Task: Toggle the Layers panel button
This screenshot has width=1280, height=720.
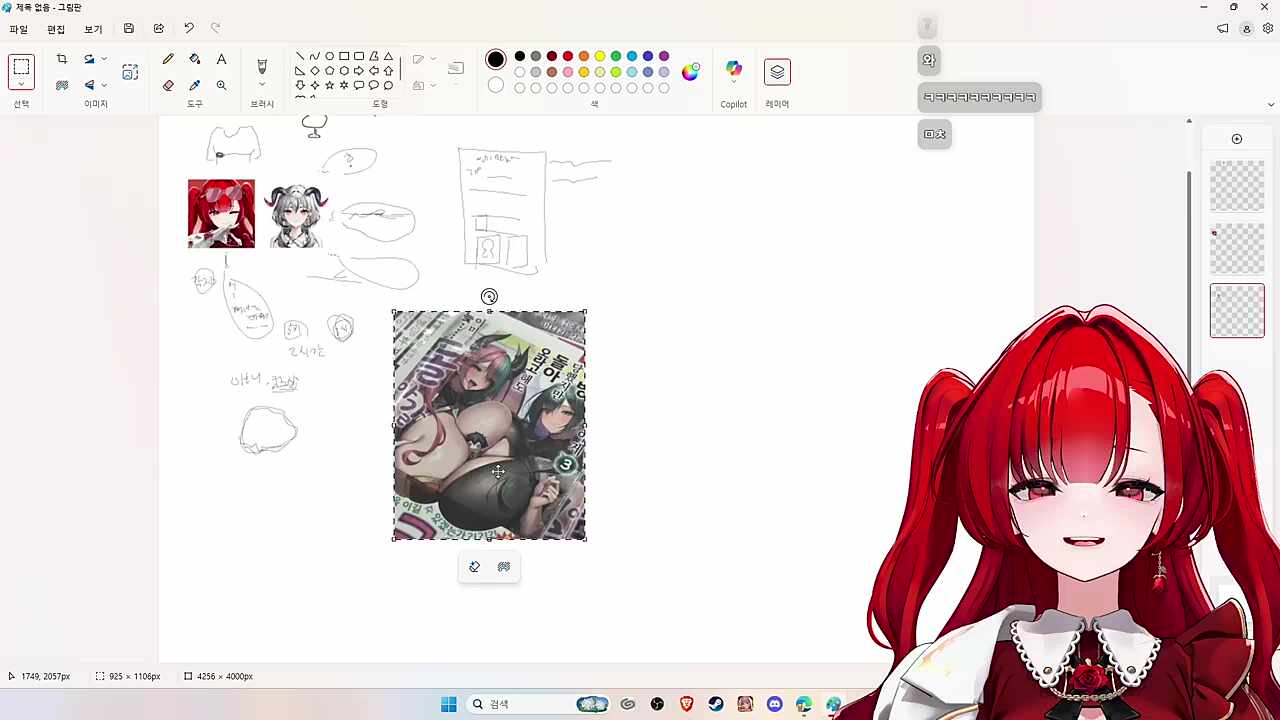Action: tap(777, 72)
